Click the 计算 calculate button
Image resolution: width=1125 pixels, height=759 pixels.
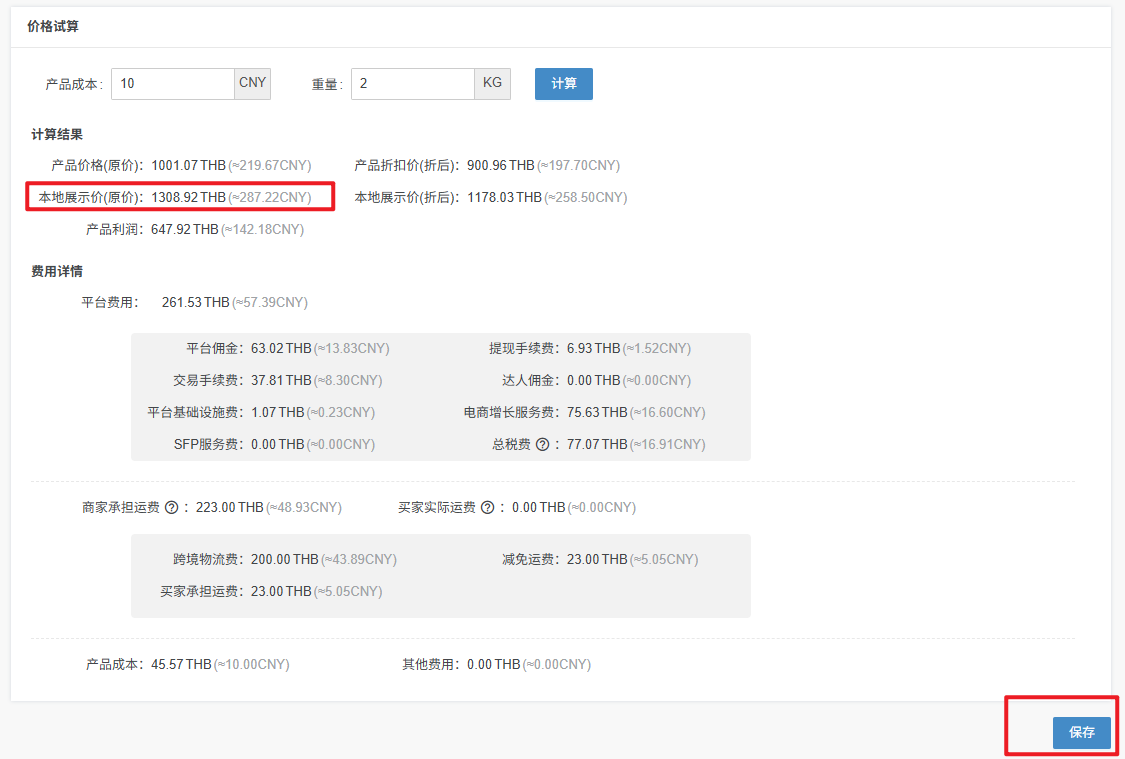563,84
